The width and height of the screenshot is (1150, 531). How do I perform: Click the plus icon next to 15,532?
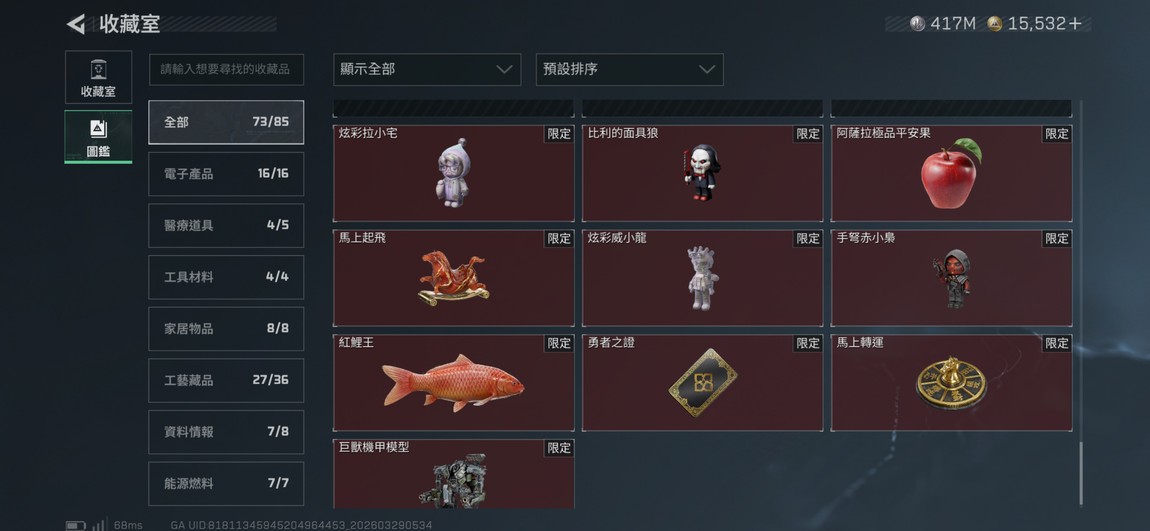point(1076,24)
